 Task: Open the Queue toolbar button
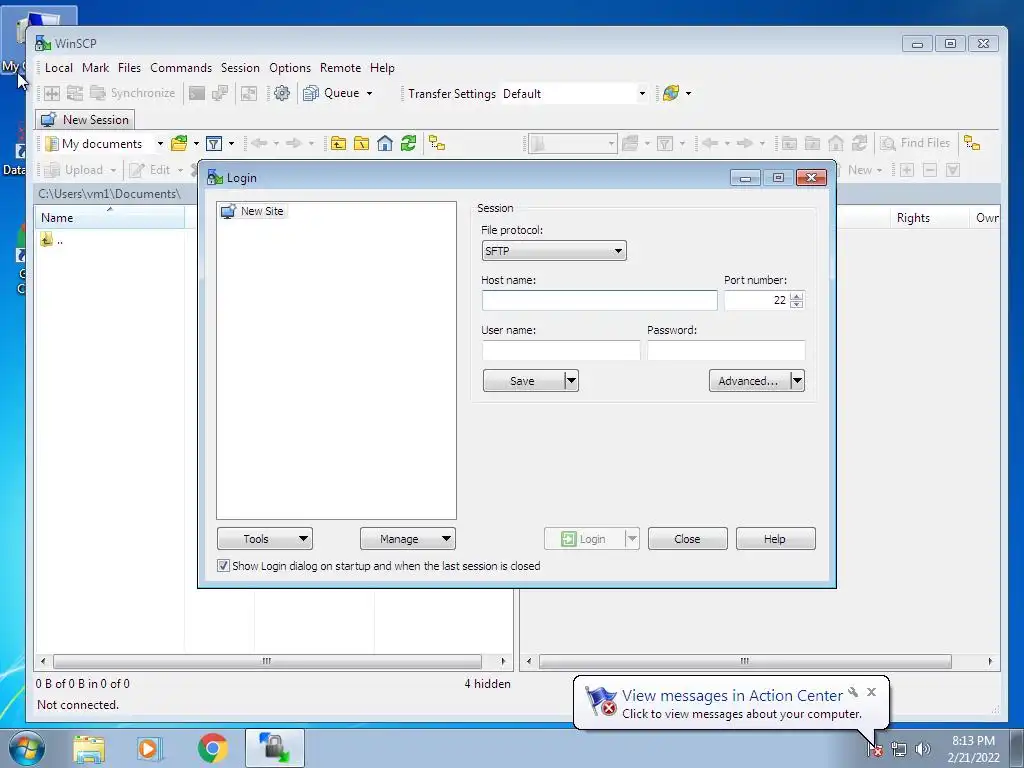click(x=332, y=93)
